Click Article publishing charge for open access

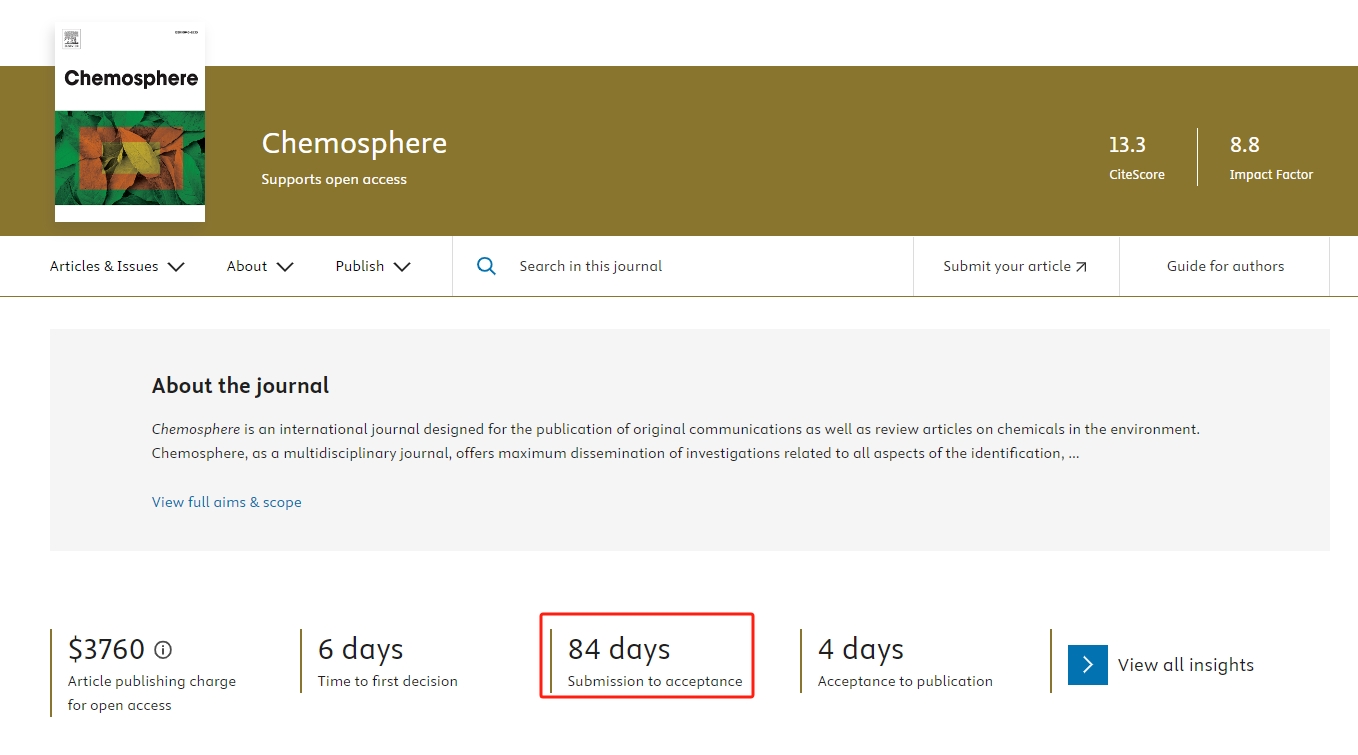pos(152,693)
